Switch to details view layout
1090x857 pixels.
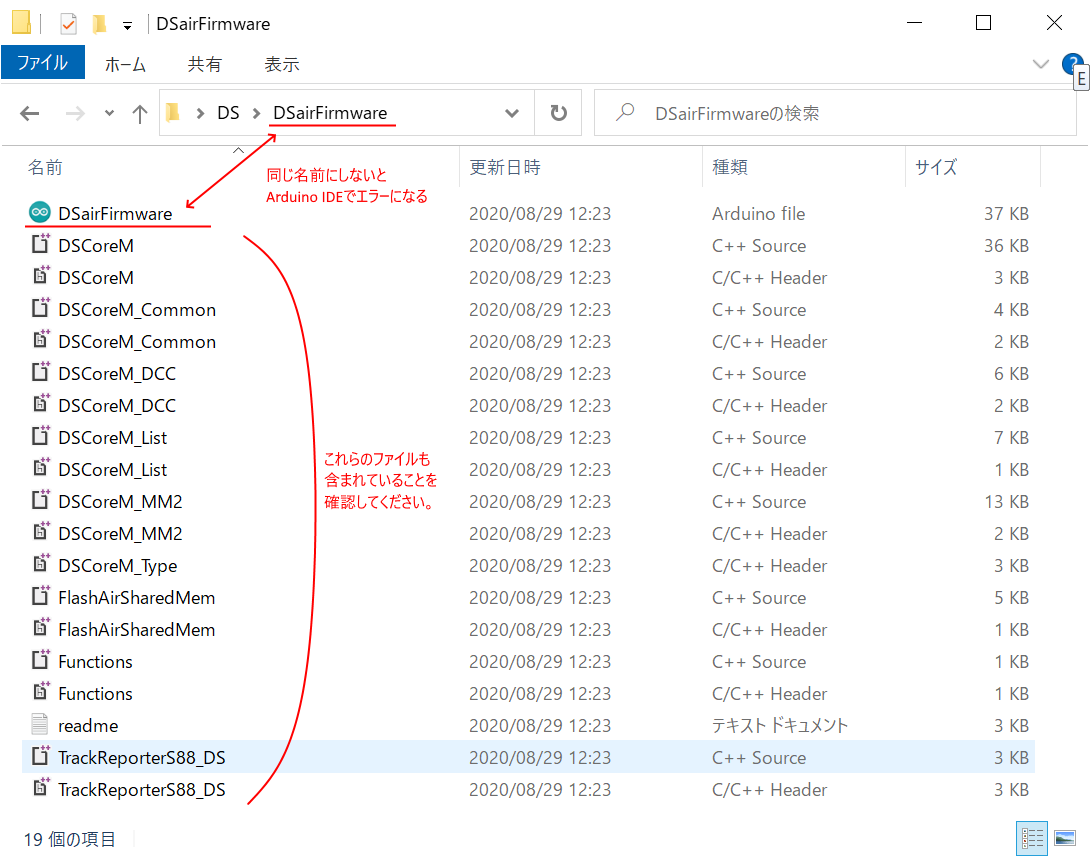coord(1032,838)
